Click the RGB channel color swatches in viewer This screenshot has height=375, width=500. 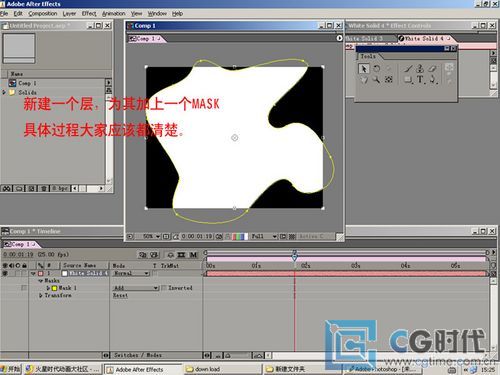point(240,236)
